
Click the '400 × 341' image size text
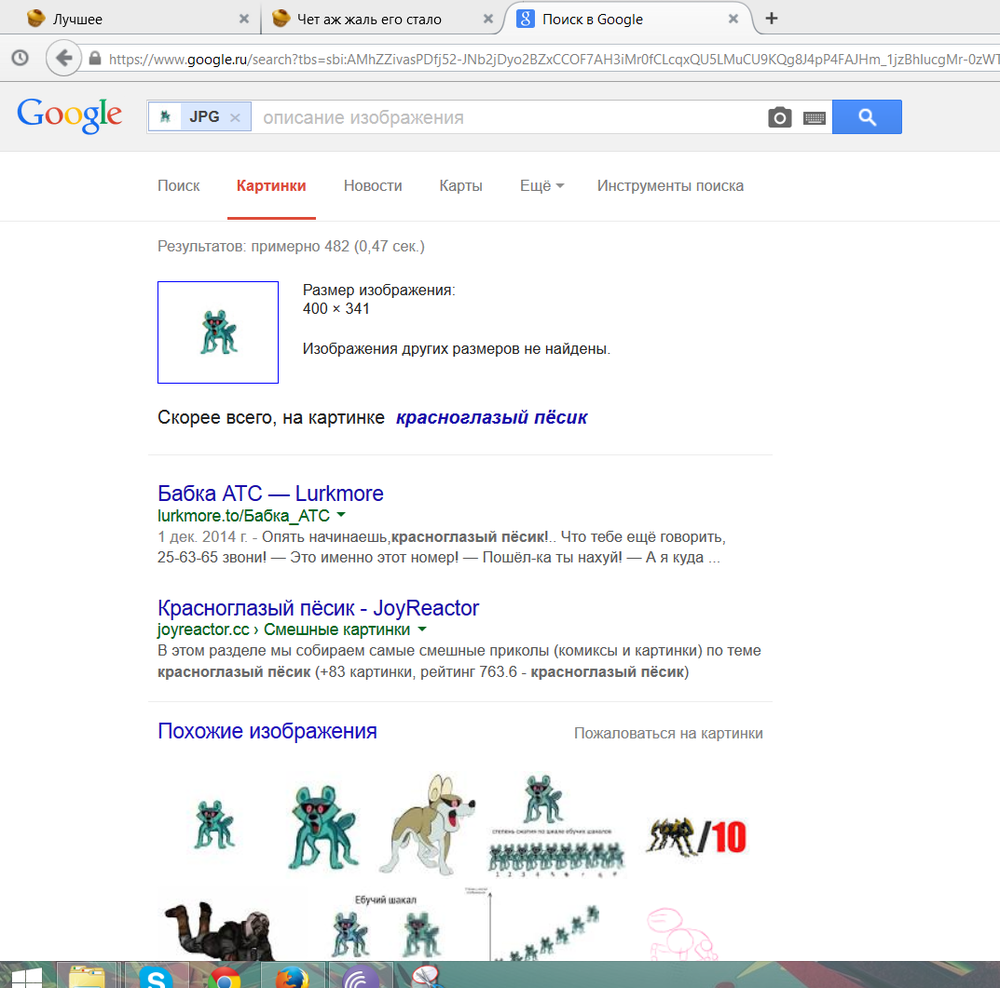click(336, 309)
